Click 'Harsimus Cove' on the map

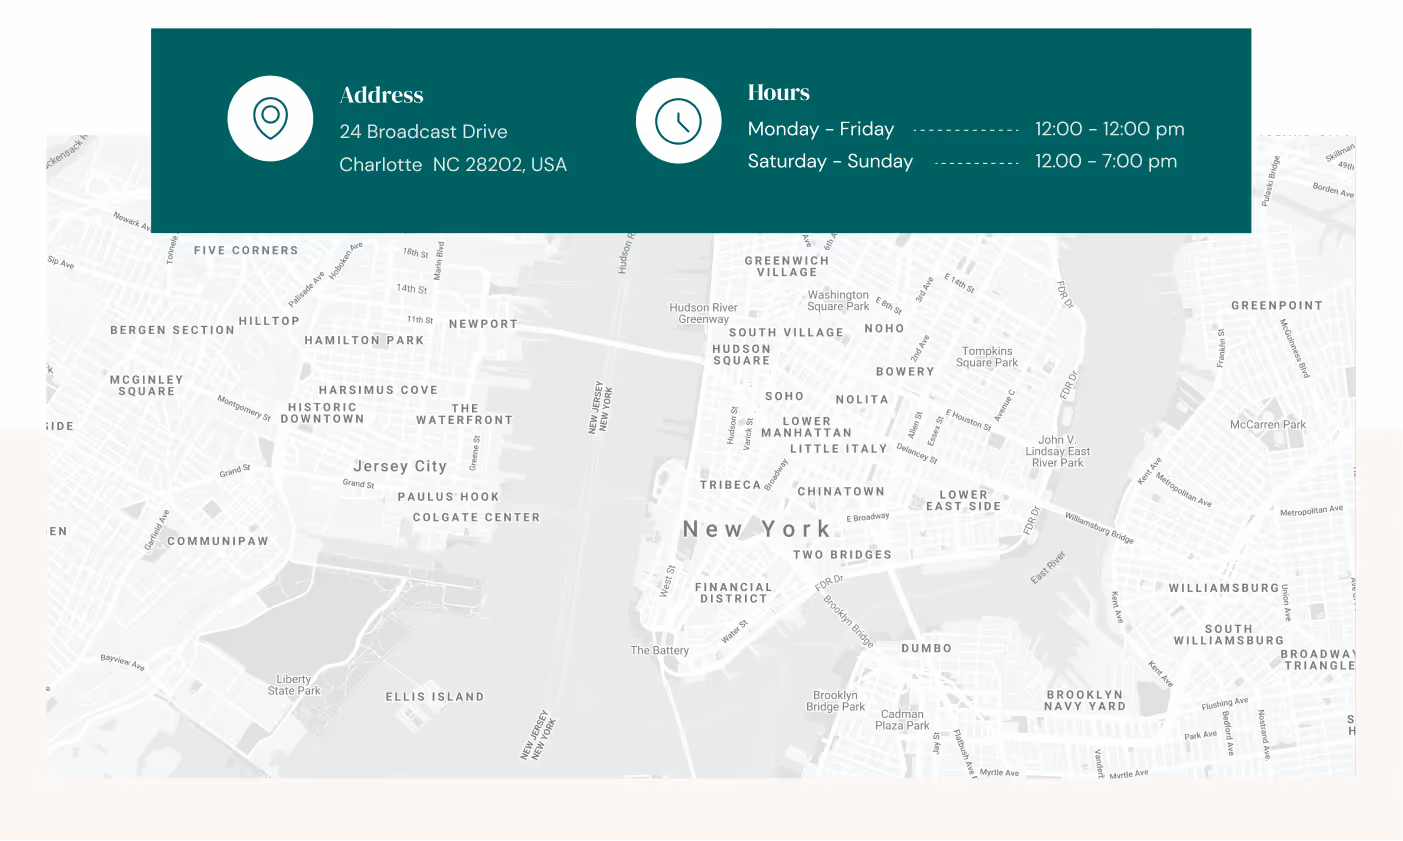click(x=378, y=390)
